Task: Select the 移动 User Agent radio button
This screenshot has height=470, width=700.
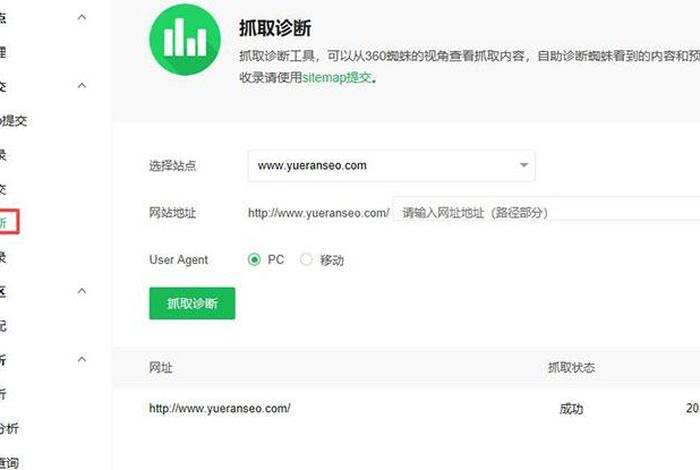Action: point(306,259)
